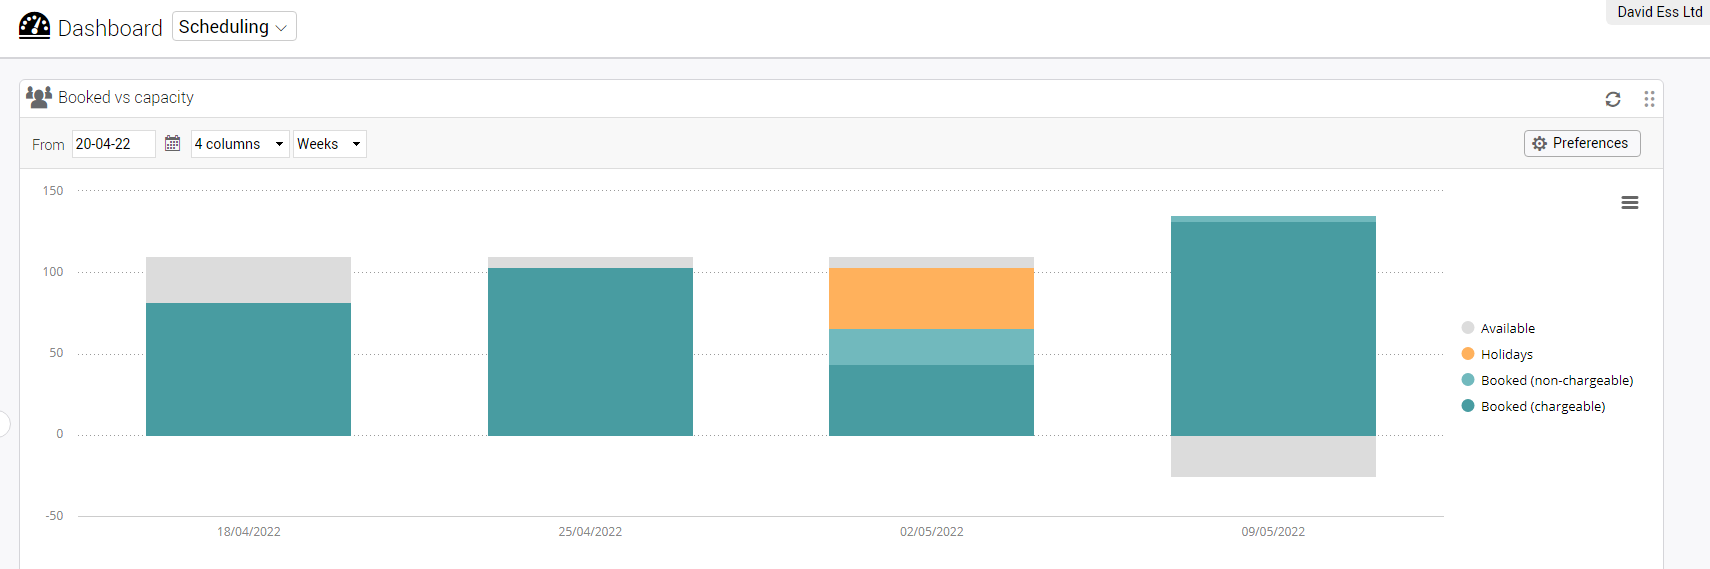The image size is (1710, 569).
Task: Toggle the Holidays legend series
Action: pyautogui.click(x=1506, y=354)
